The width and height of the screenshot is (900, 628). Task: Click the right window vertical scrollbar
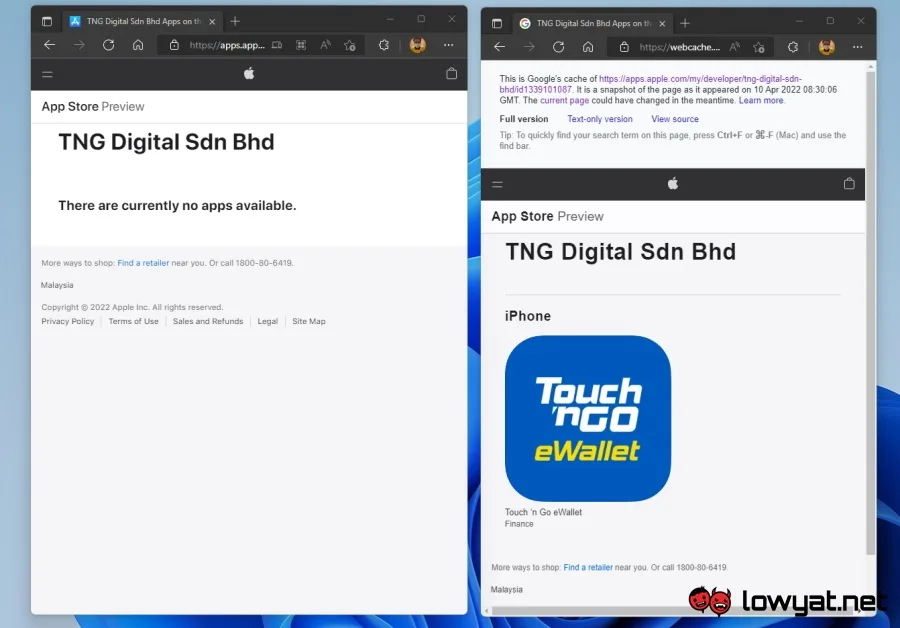(x=870, y=313)
